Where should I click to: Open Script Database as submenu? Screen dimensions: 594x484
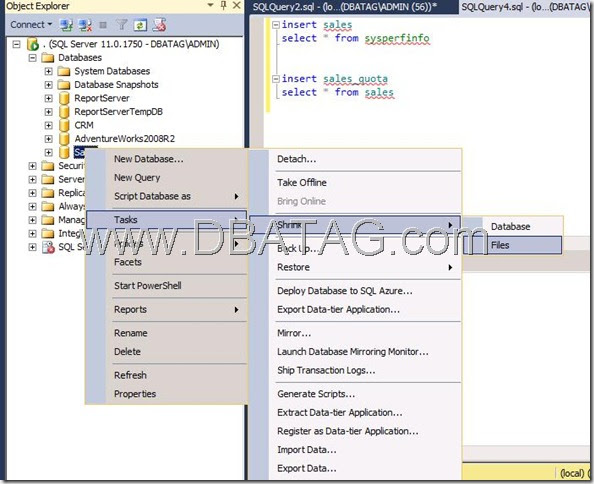tap(167, 196)
